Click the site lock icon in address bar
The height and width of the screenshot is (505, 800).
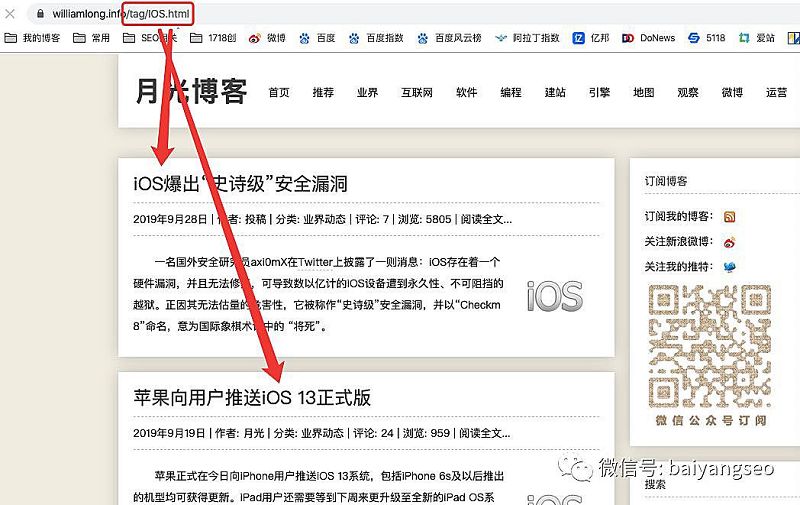coord(39,14)
